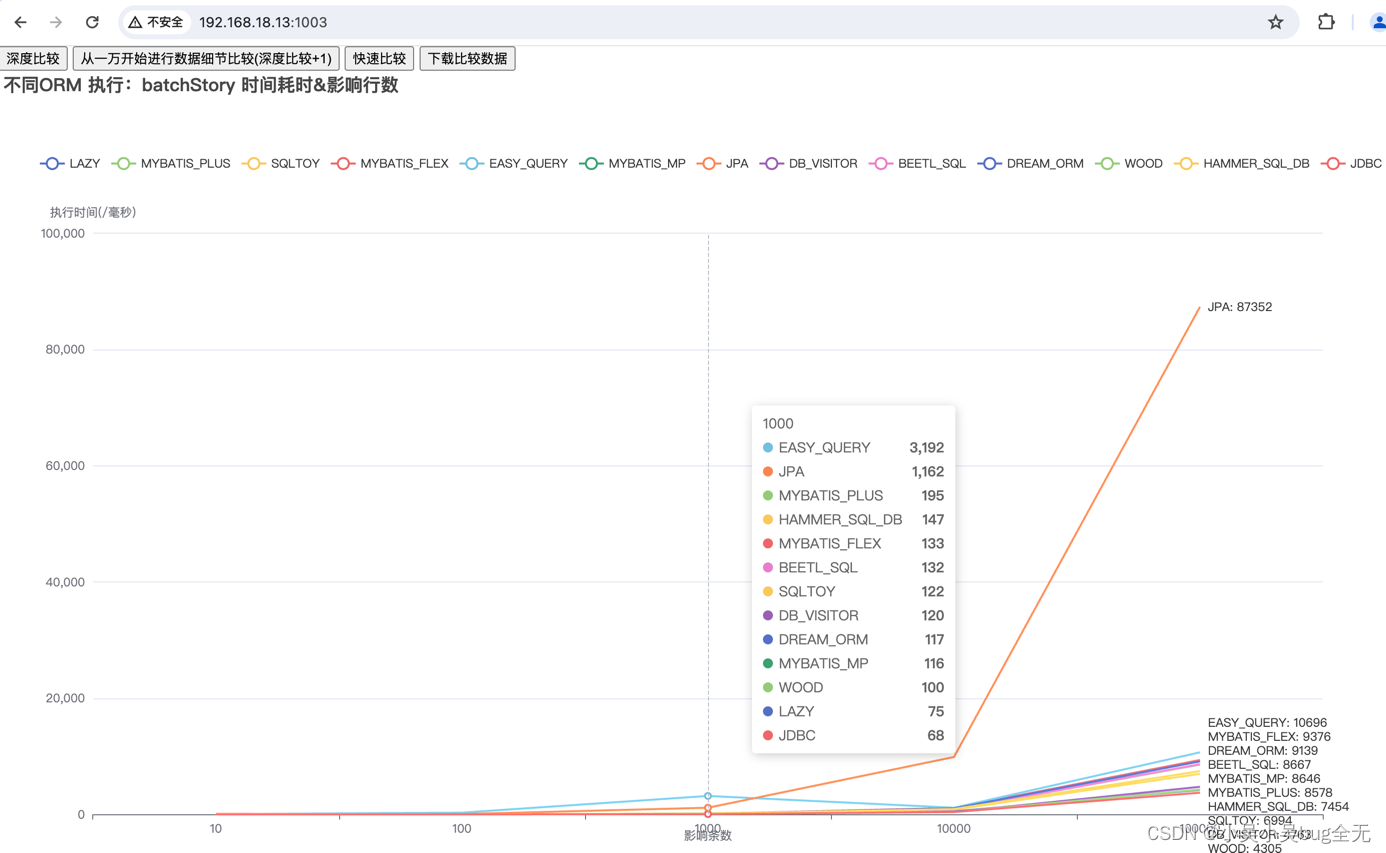
Task: Click the HAMMER_SQL_DB: 7454 end label
Action: point(1278,806)
